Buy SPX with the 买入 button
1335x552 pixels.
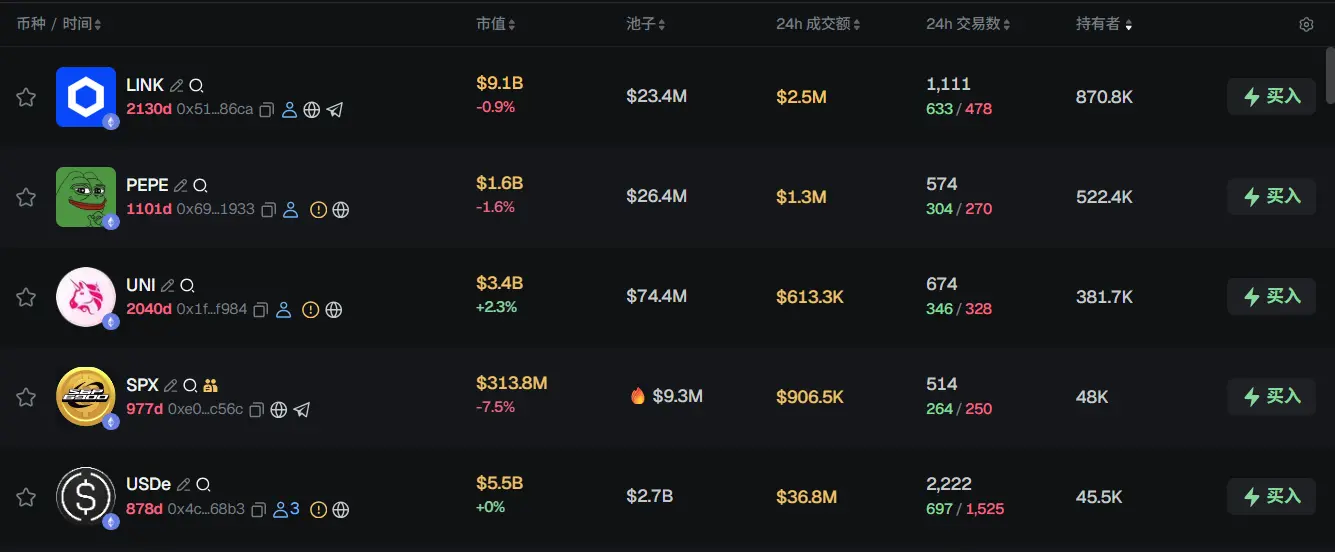click(x=1271, y=397)
